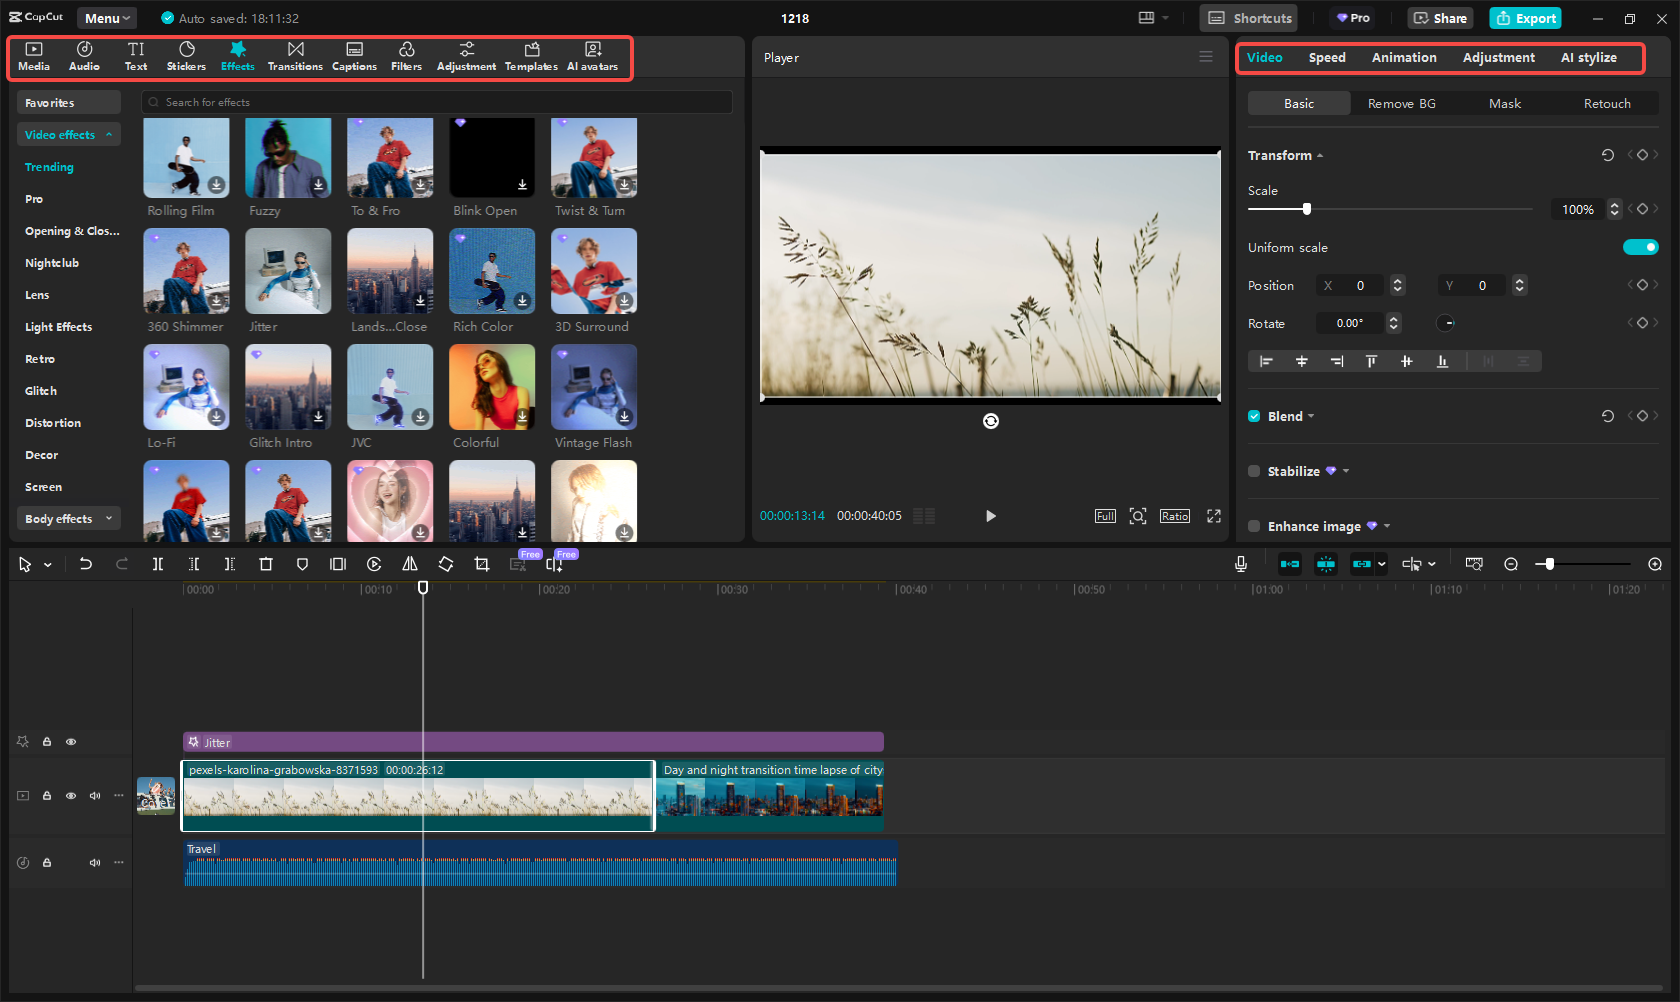Click the Mirror flip icon in the toolbar
This screenshot has width=1680, height=1002.
point(409,564)
